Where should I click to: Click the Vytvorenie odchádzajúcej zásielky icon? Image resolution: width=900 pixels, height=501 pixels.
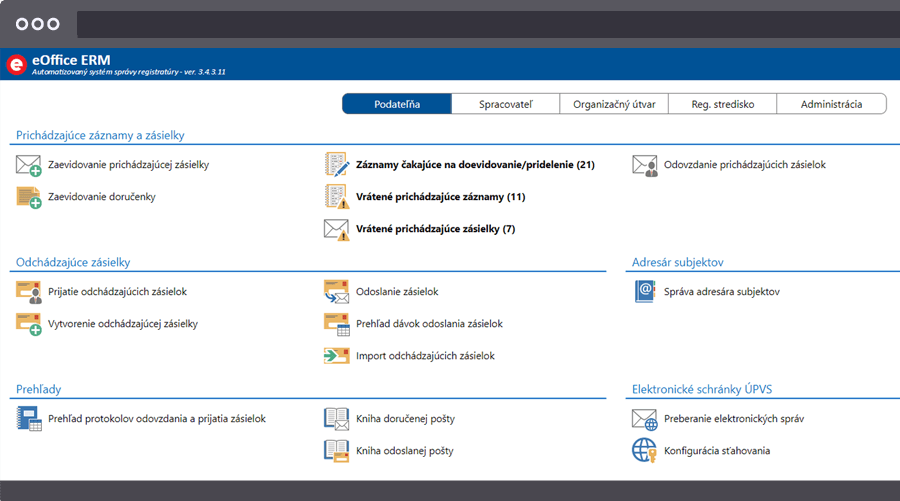click(x=28, y=324)
